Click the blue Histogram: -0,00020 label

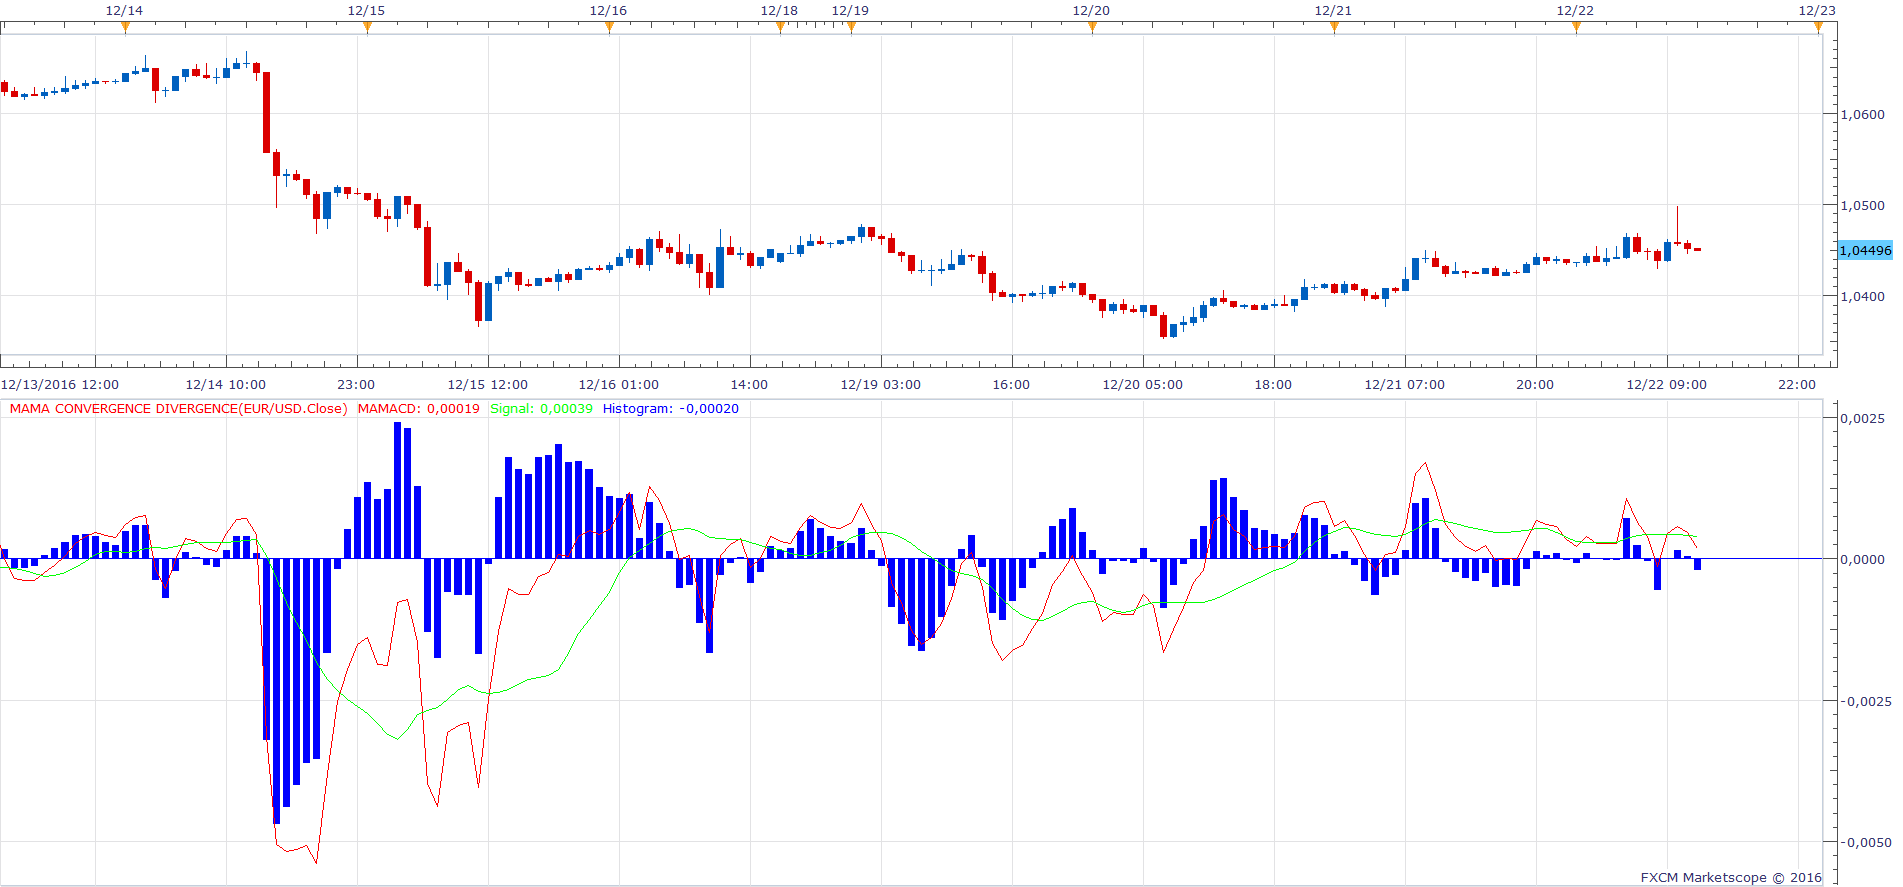point(671,409)
